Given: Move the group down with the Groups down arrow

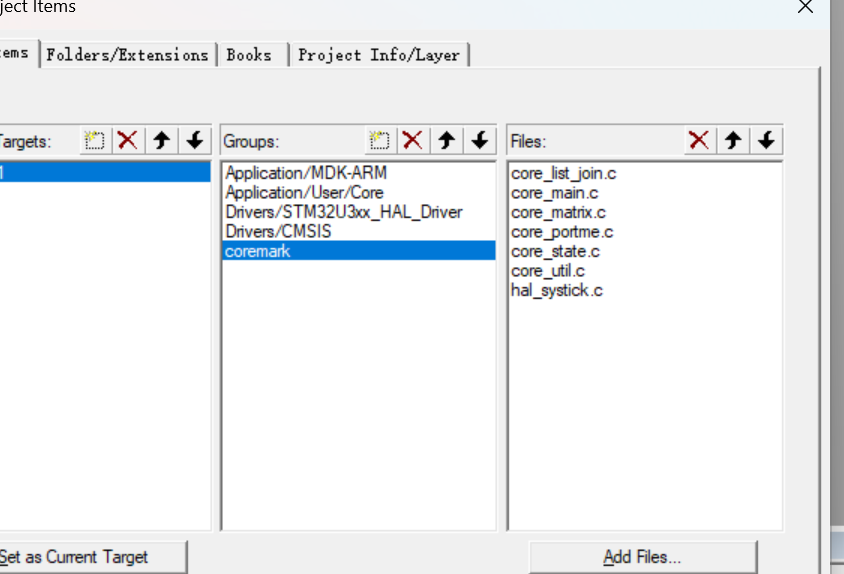Looking at the screenshot, I should pyautogui.click(x=480, y=141).
